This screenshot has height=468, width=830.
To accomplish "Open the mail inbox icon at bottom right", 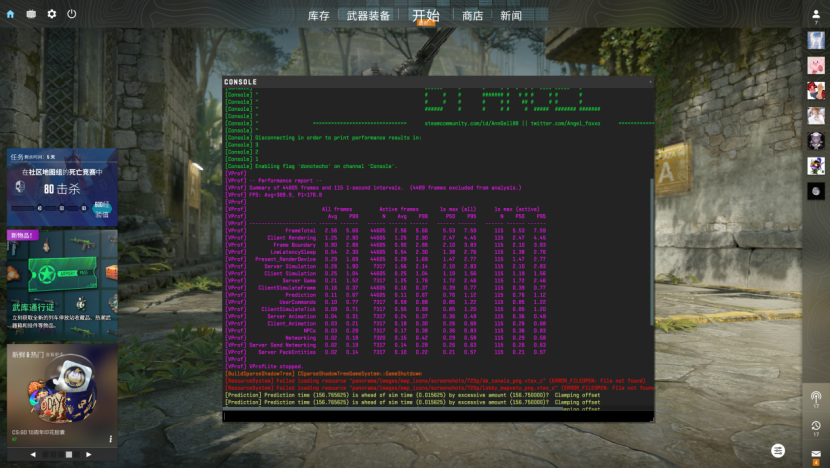I will click(x=816, y=455).
